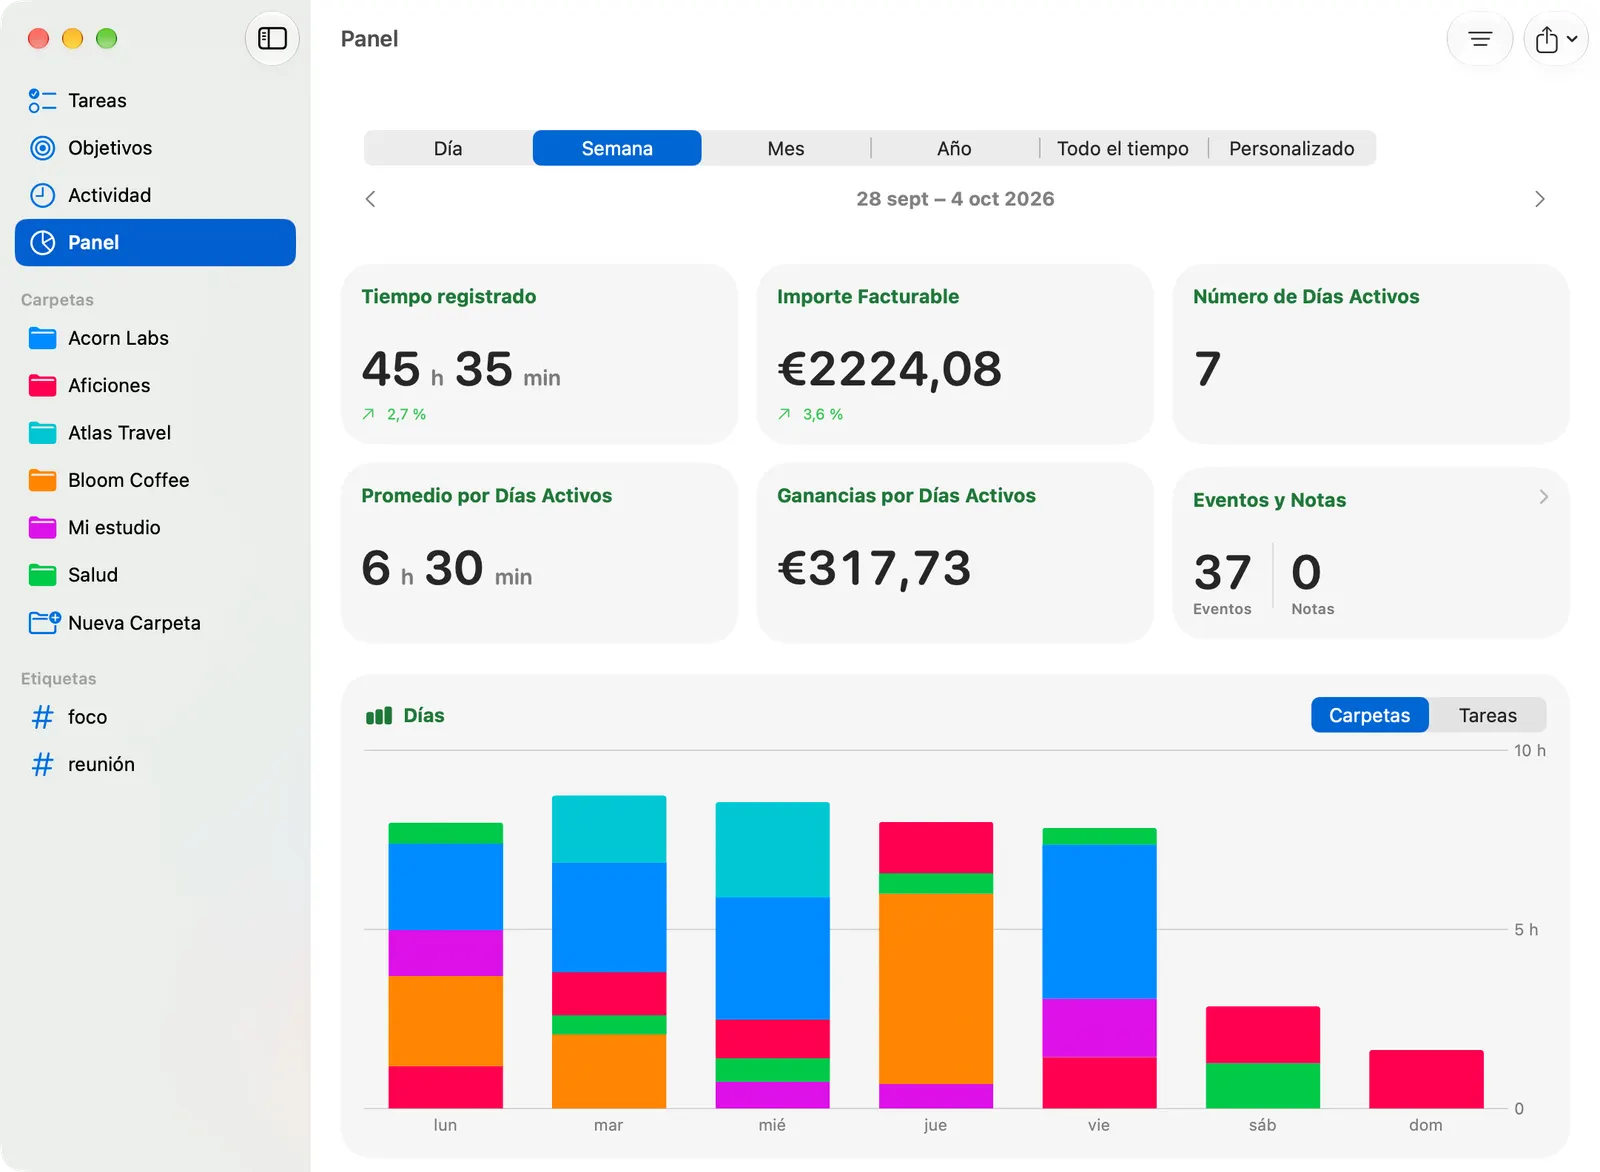This screenshot has width=1600, height=1172.
Task: Select the Todo el tiempo range
Action: coord(1123,148)
